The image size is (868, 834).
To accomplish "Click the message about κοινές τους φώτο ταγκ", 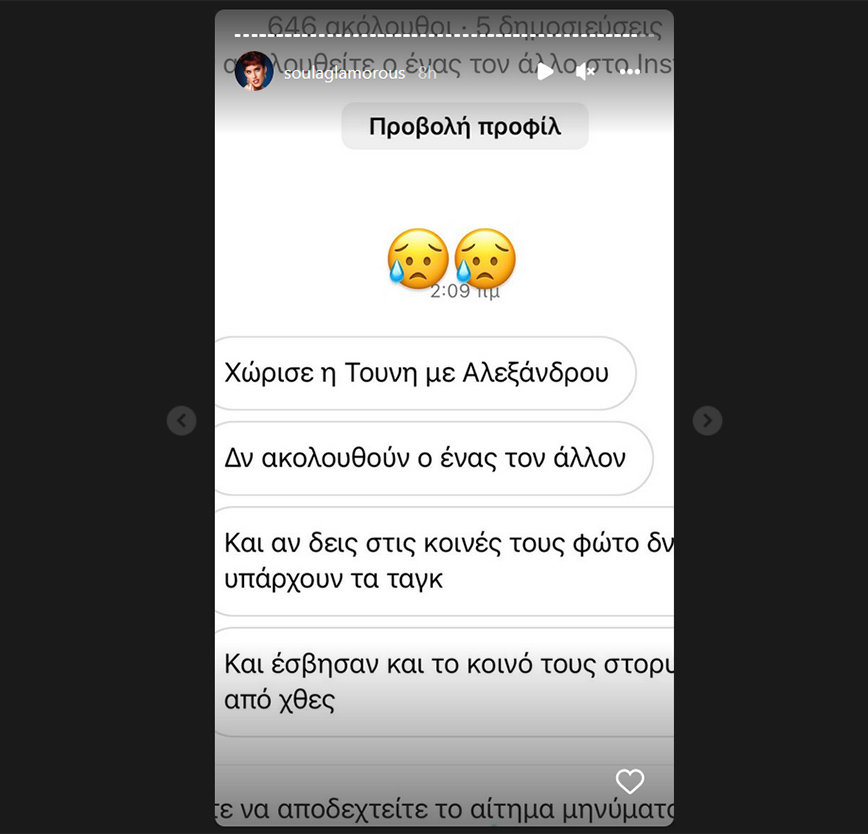I will point(445,561).
